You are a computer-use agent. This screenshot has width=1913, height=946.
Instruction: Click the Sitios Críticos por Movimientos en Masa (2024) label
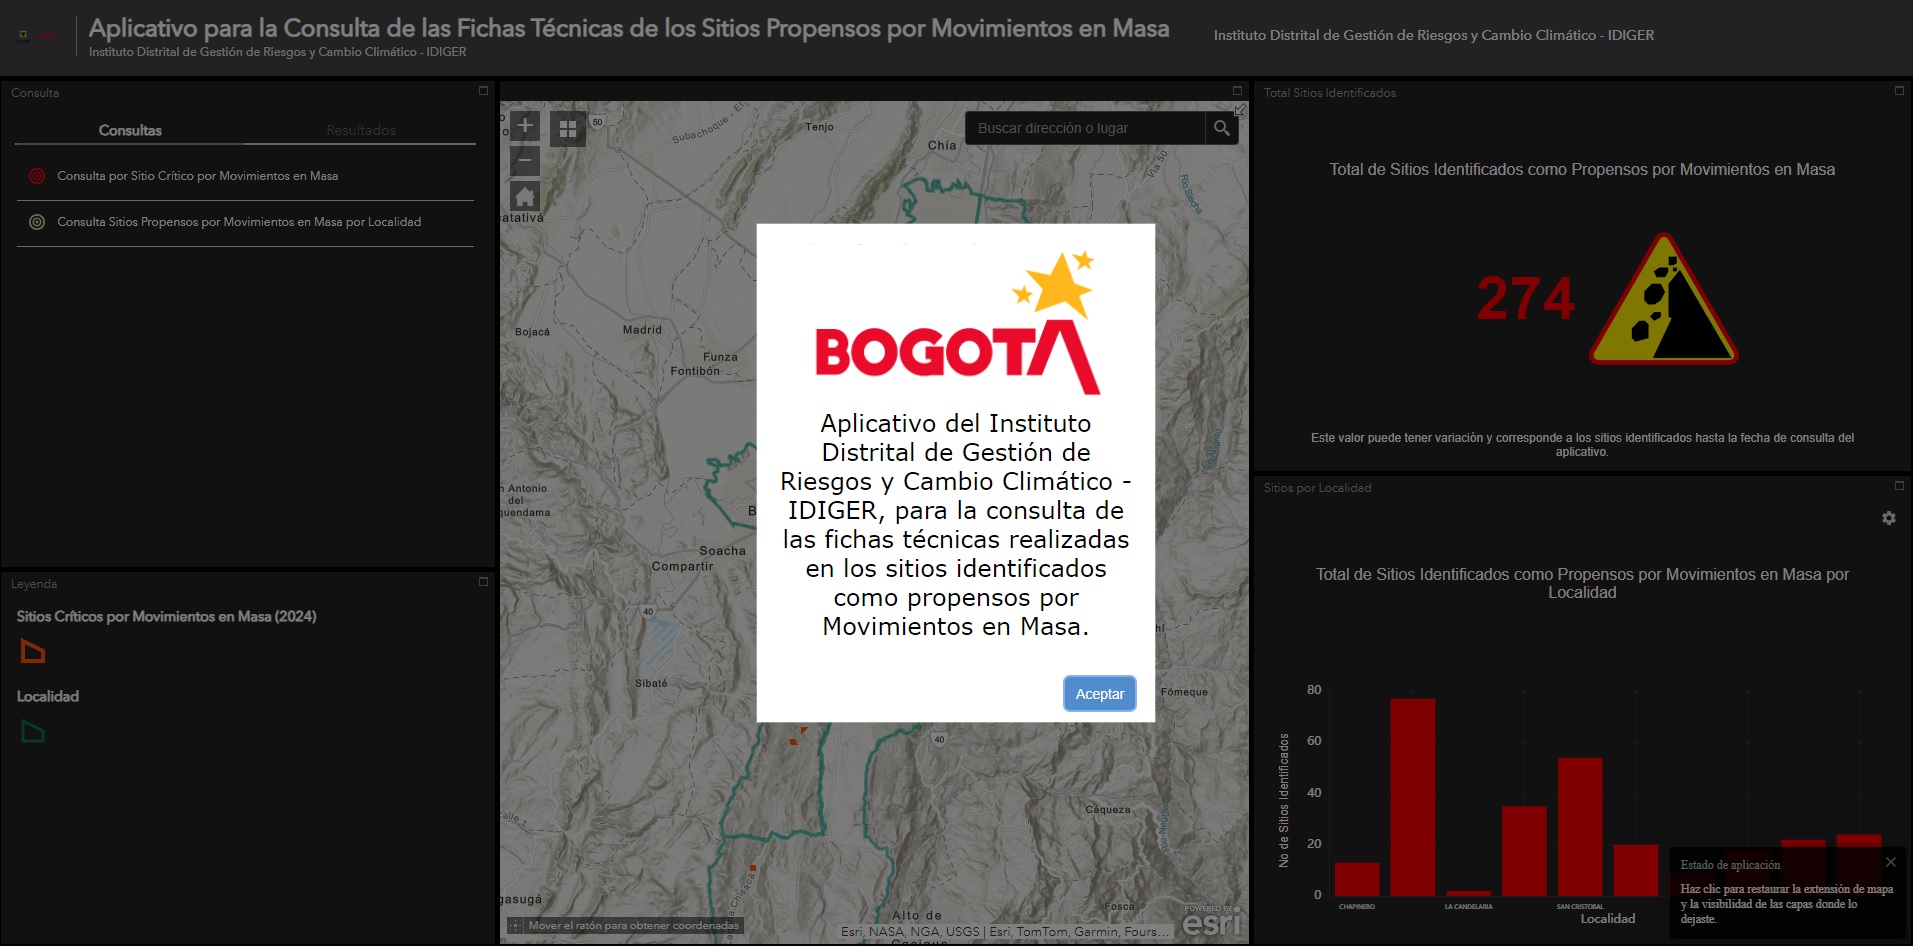pos(166,616)
